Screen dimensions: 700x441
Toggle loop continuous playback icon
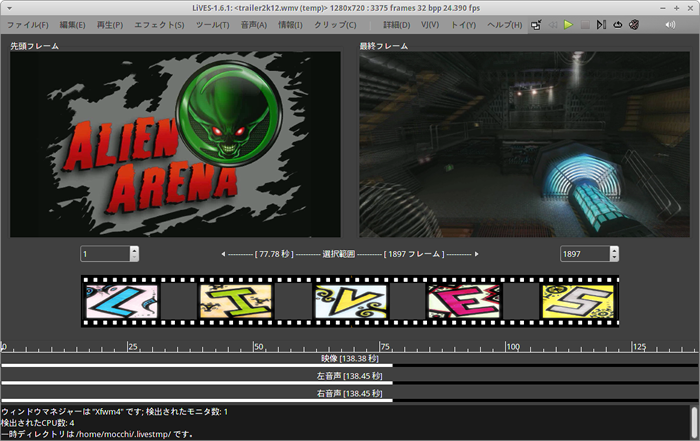617,25
